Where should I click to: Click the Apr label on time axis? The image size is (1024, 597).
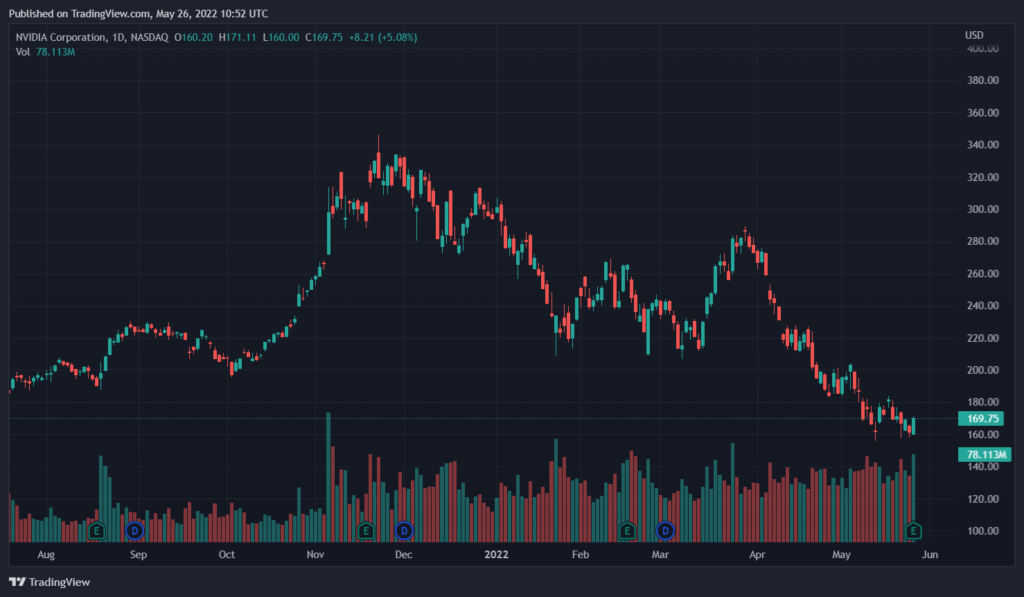click(x=757, y=553)
